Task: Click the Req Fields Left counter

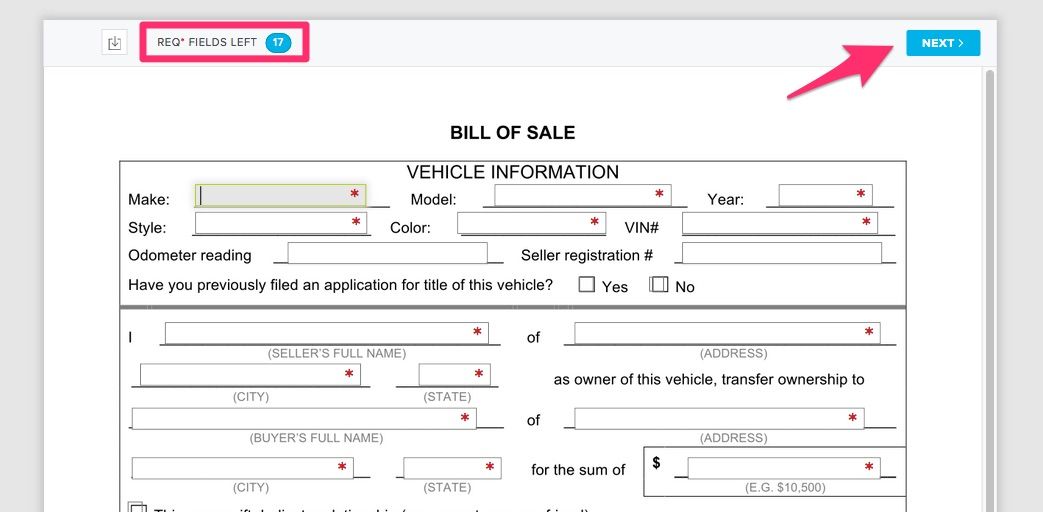Action: click(x=224, y=43)
